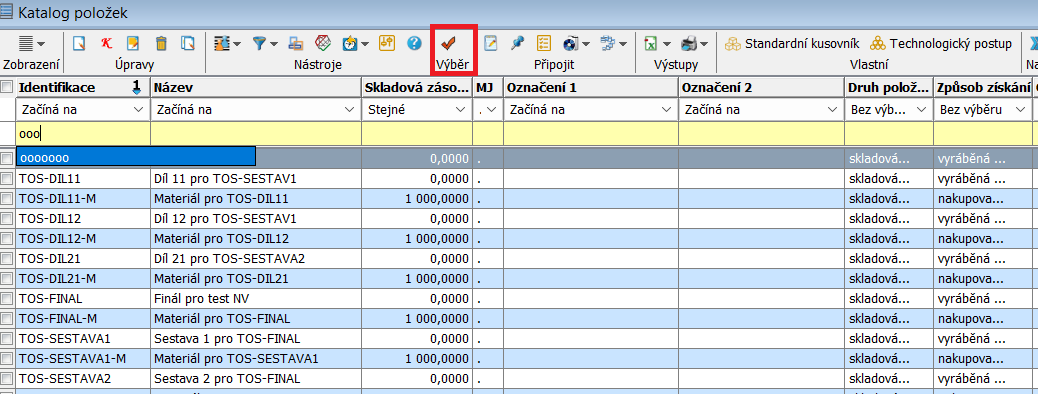
Task: Open the blue question mark help icon
Action: [414, 44]
